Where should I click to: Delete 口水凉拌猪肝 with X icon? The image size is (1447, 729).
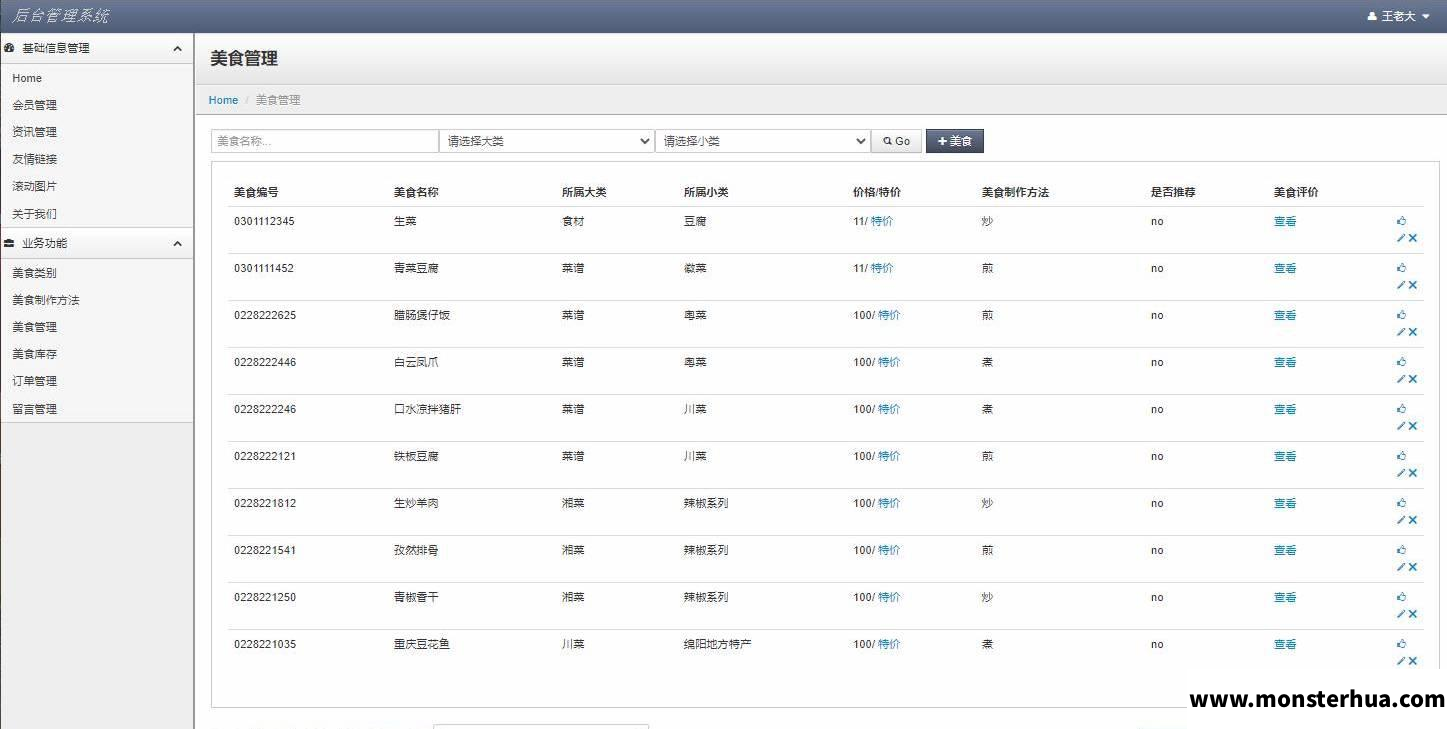click(x=1413, y=426)
